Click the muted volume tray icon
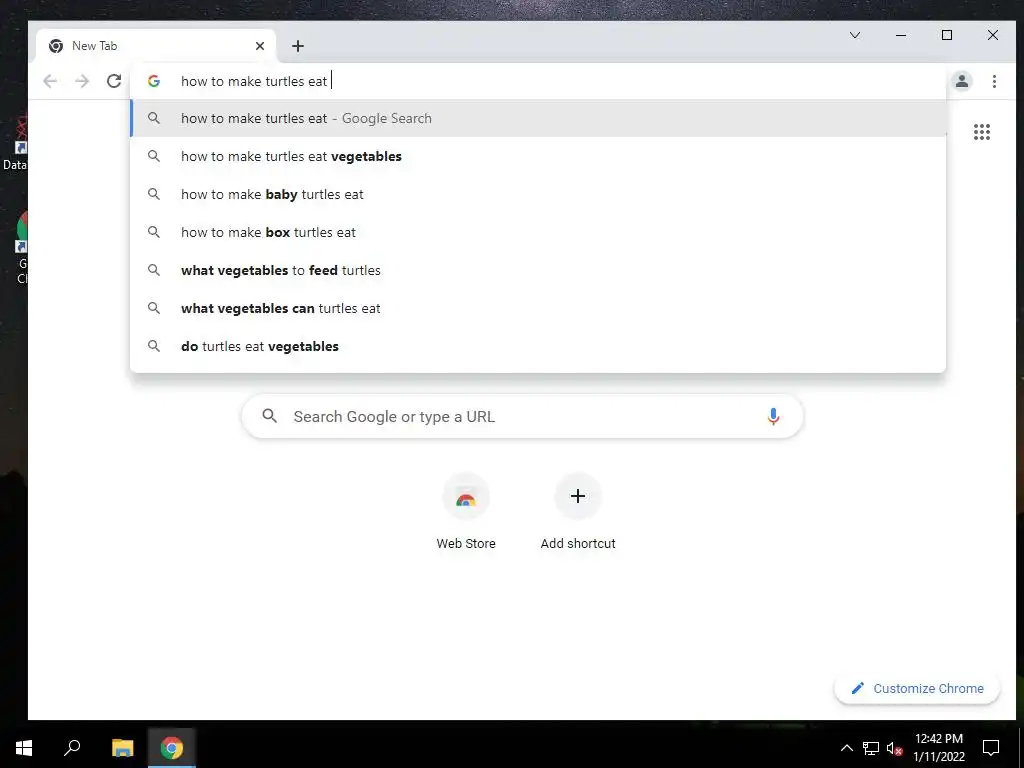This screenshot has height=768, width=1024. coord(895,748)
